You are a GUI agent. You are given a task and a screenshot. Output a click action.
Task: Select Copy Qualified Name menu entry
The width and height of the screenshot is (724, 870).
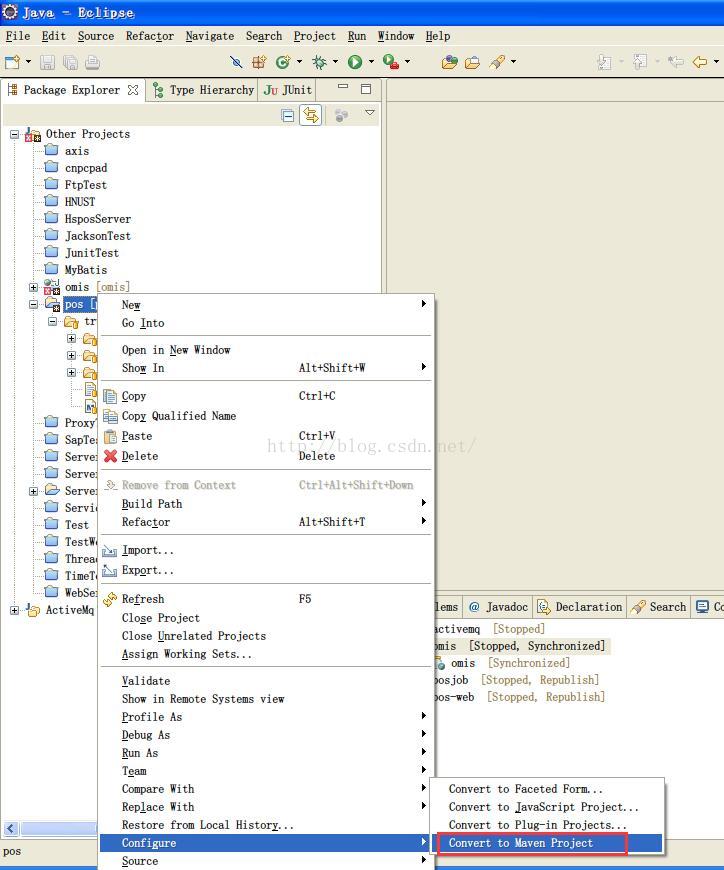tap(266, 416)
